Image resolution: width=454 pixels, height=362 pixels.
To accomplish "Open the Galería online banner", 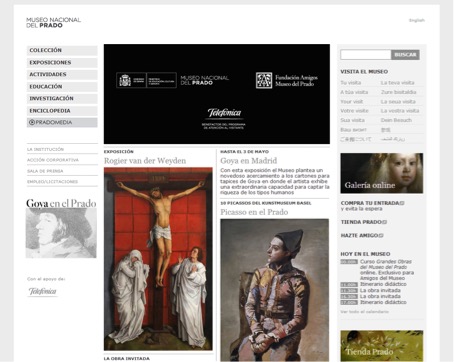I will (x=382, y=173).
